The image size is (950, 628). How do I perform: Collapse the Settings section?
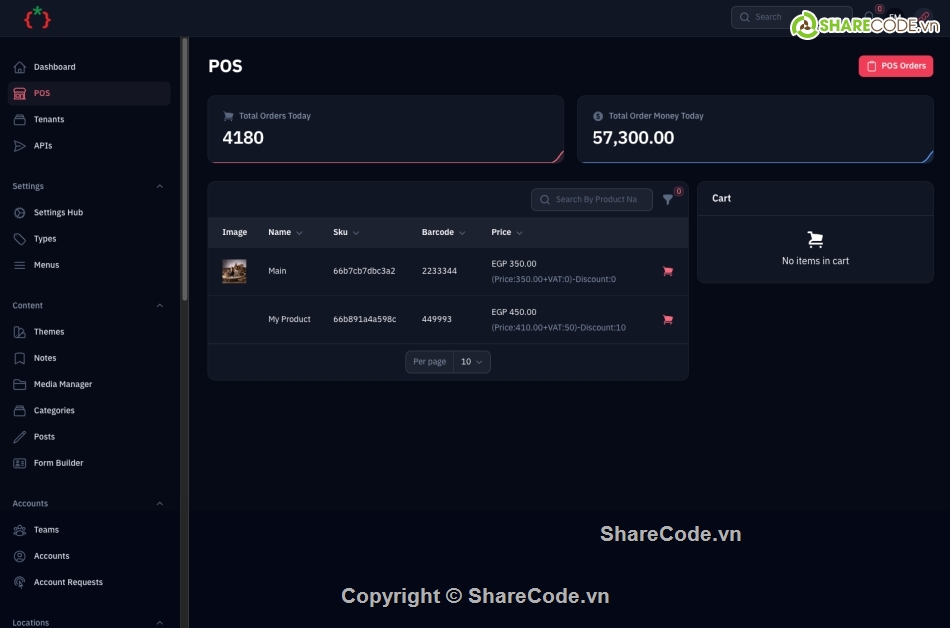(160, 185)
